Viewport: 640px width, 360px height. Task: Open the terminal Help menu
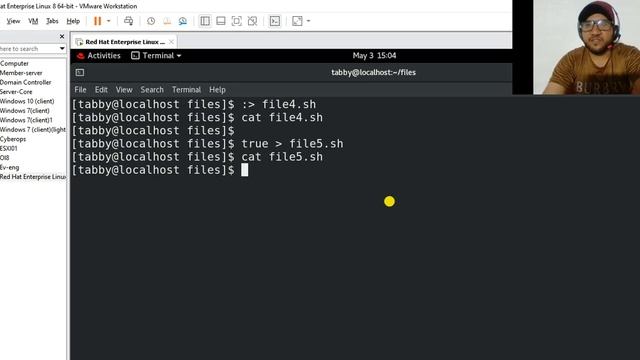pyautogui.click(x=217, y=89)
